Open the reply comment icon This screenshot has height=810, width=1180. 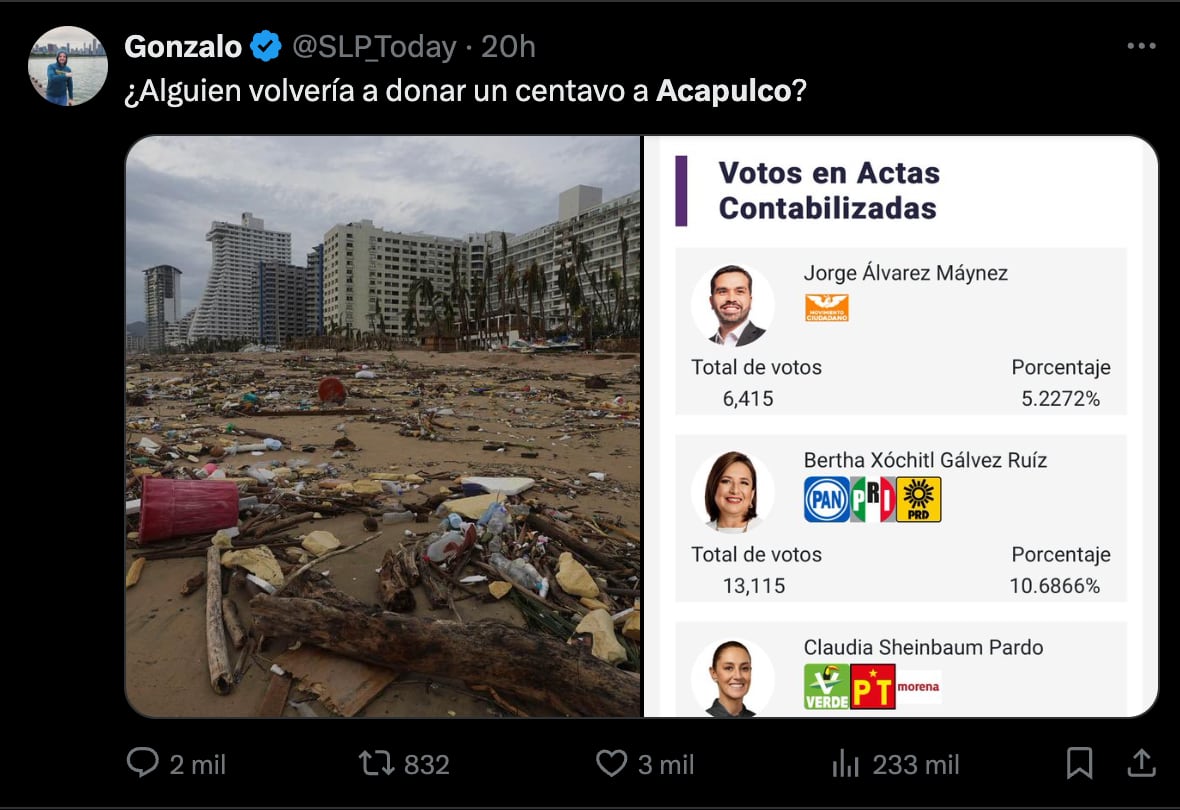142,763
